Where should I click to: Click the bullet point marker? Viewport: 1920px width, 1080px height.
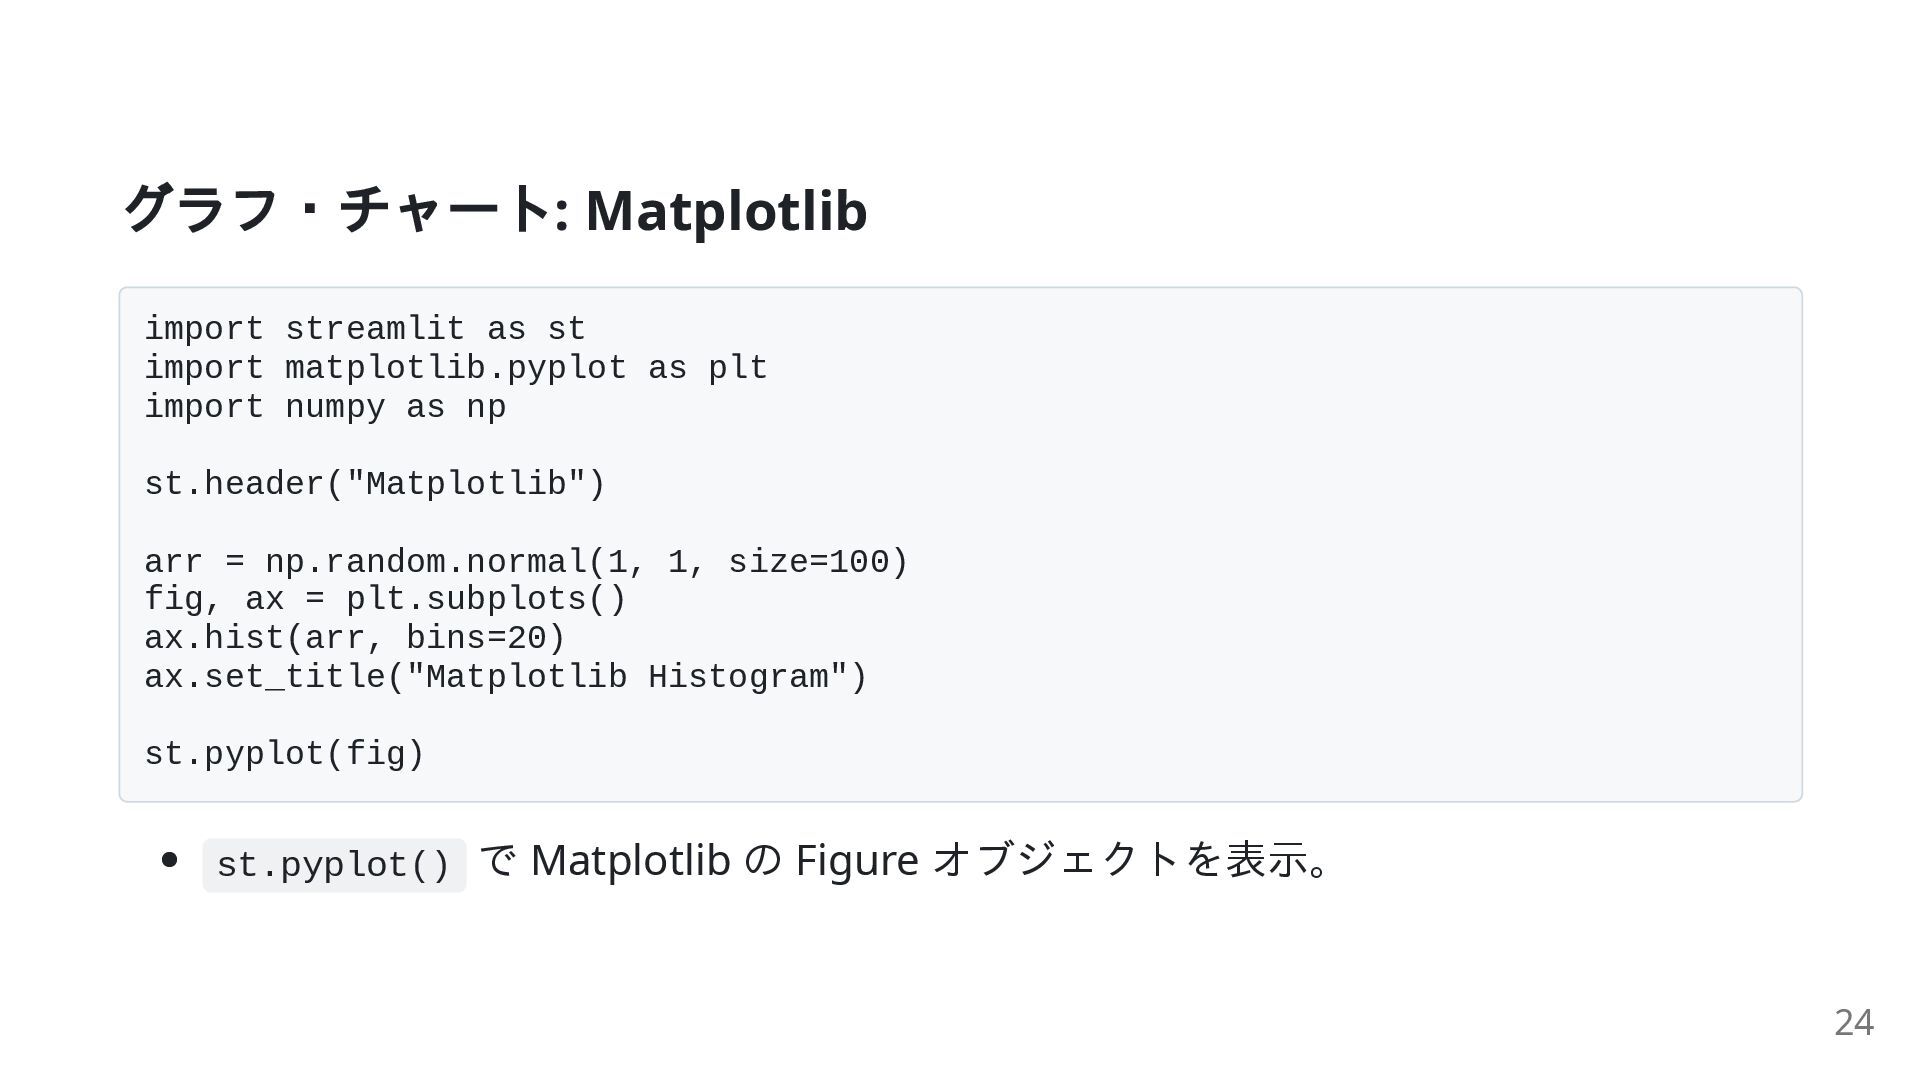coord(169,860)
